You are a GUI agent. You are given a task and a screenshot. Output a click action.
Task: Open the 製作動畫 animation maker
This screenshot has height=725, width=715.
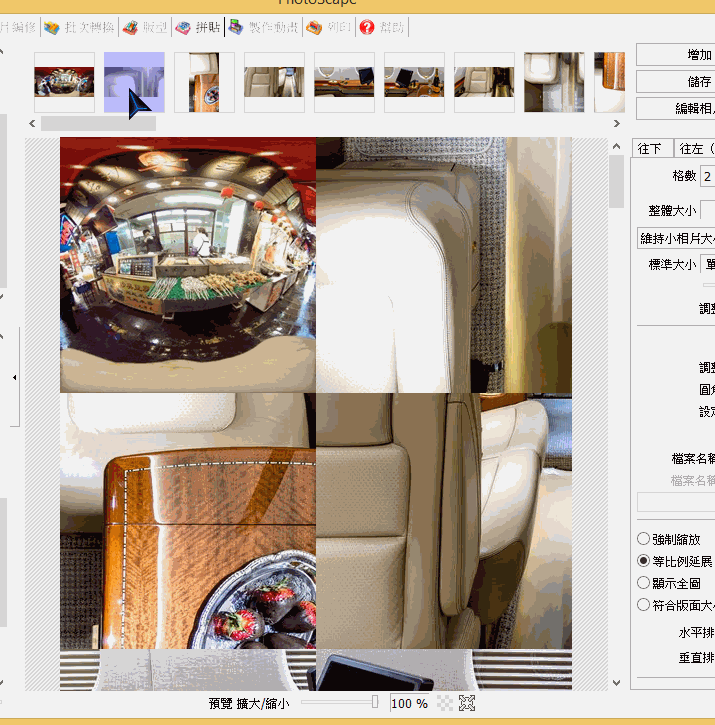(264, 28)
